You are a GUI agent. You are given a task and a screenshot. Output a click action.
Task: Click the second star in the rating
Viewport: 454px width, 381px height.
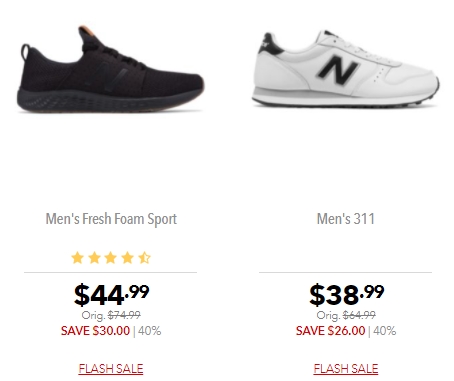click(x=94, y=258)
